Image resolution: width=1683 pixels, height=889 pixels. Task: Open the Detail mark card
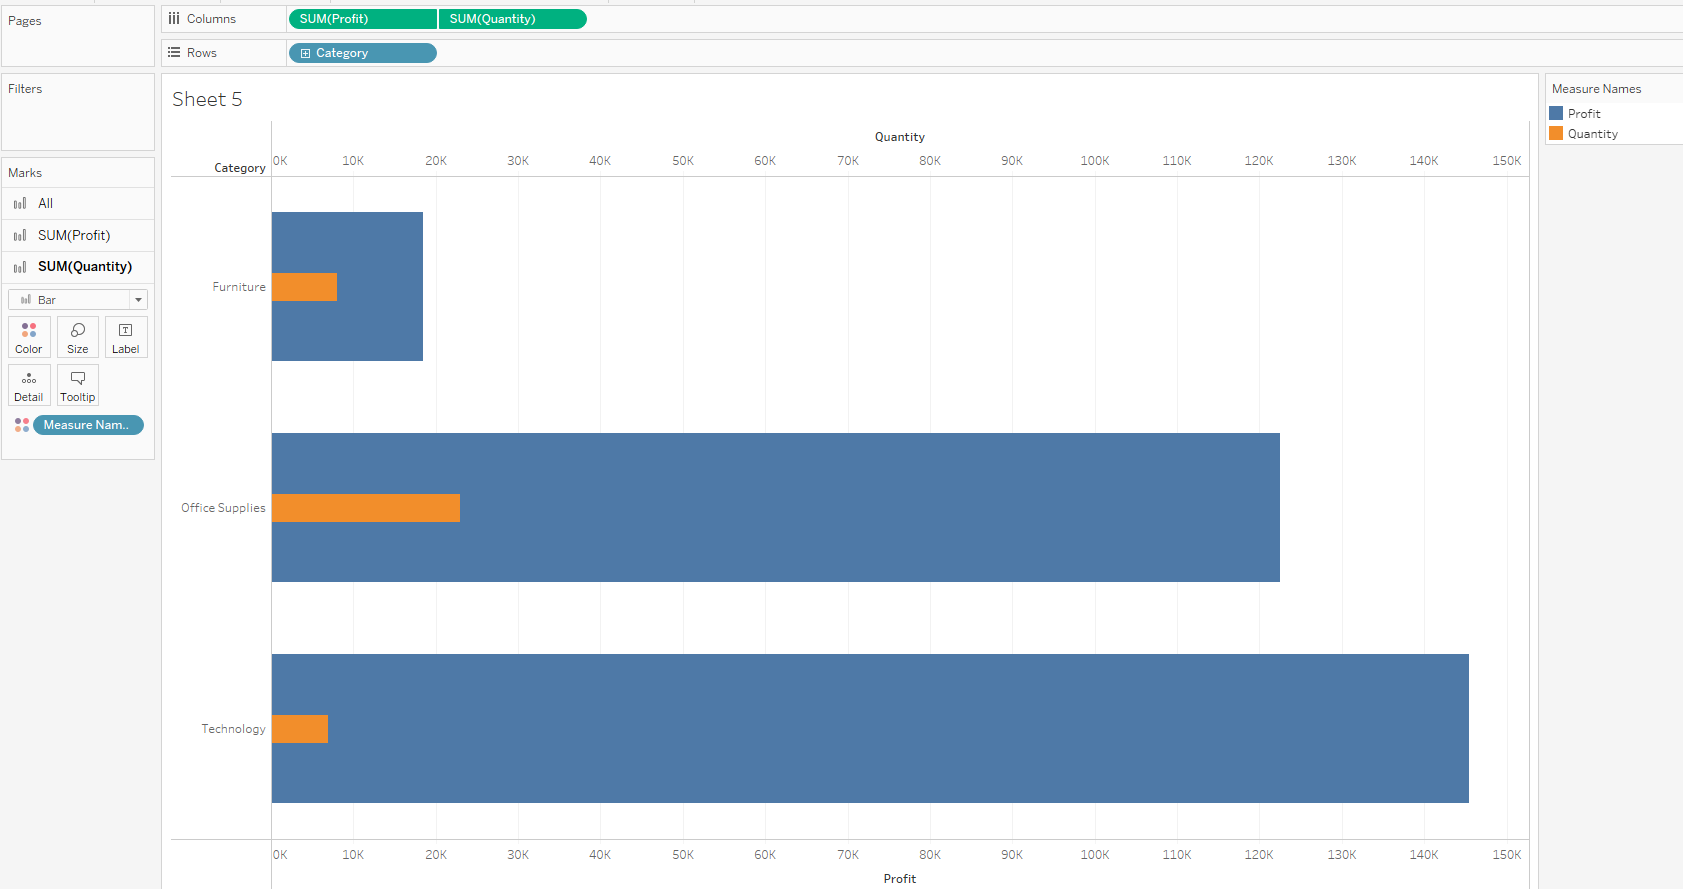[29, 385]
